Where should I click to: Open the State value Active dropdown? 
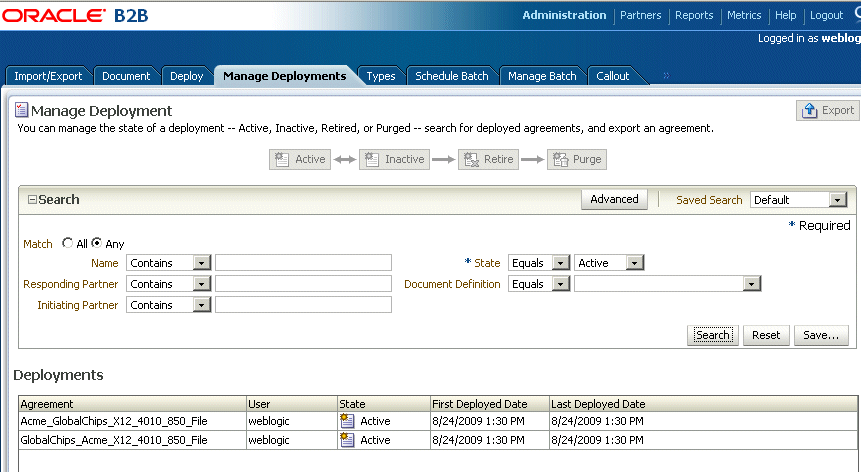[x=609, y=263]
